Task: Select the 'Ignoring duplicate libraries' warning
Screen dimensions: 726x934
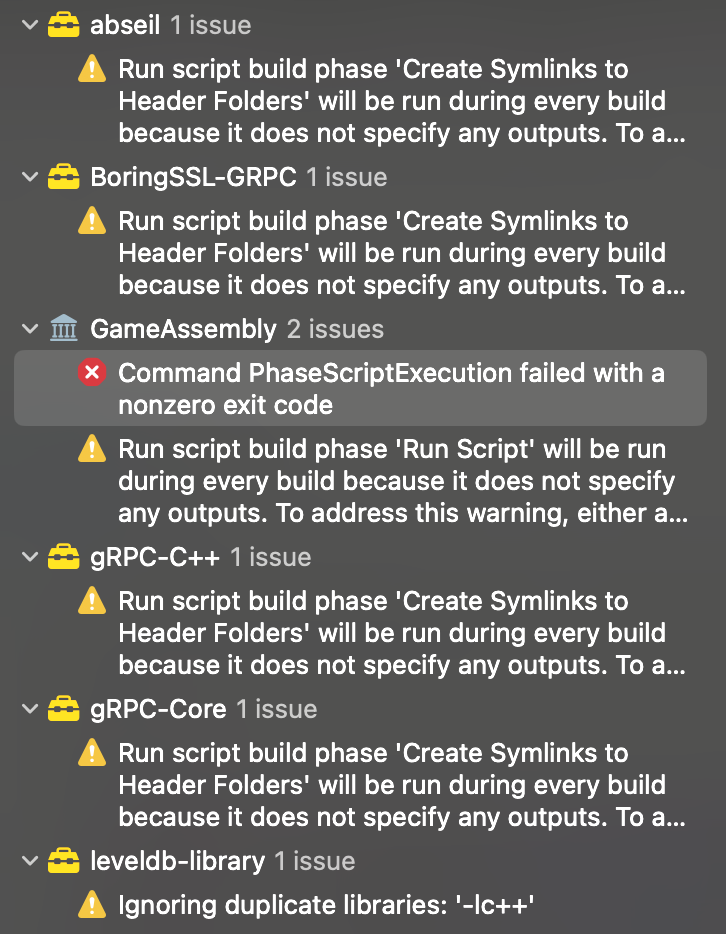Action: pos(327,906)
